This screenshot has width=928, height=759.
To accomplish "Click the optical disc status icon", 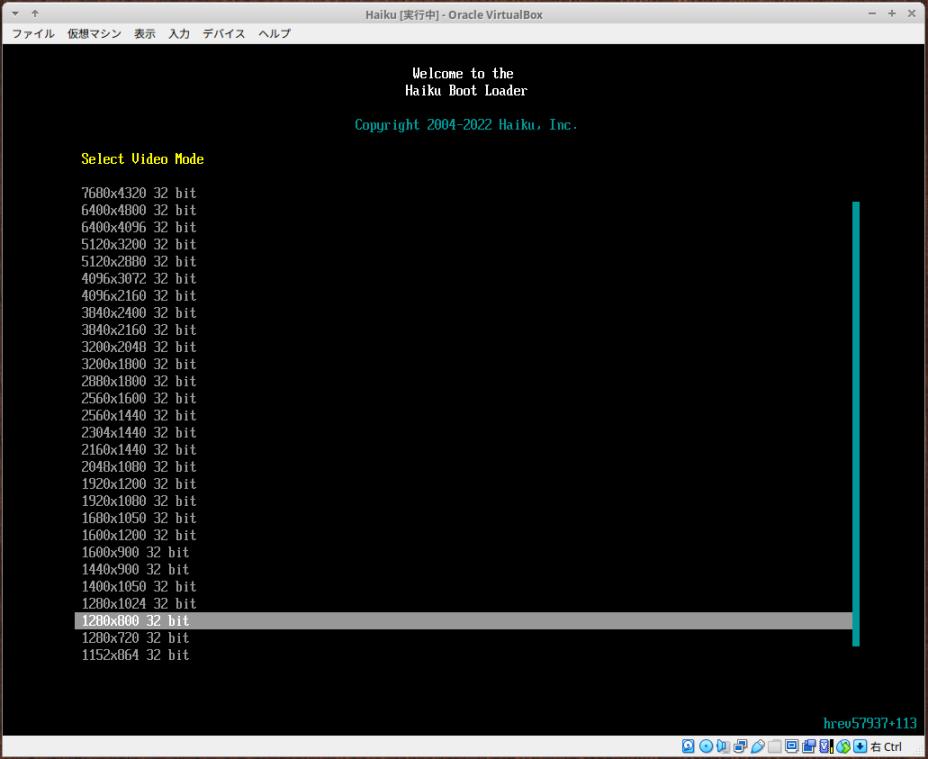I will 706,746.
